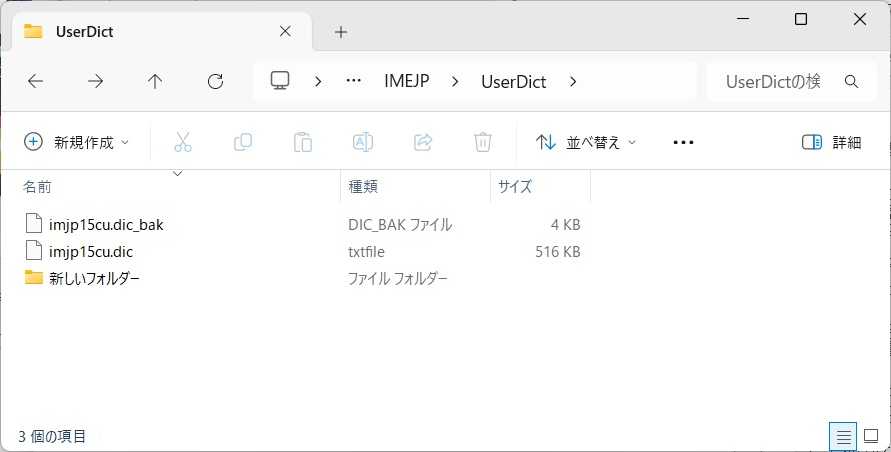Click the Share icon in toolbar
This screenshot has height=452, width=891.
423,142
